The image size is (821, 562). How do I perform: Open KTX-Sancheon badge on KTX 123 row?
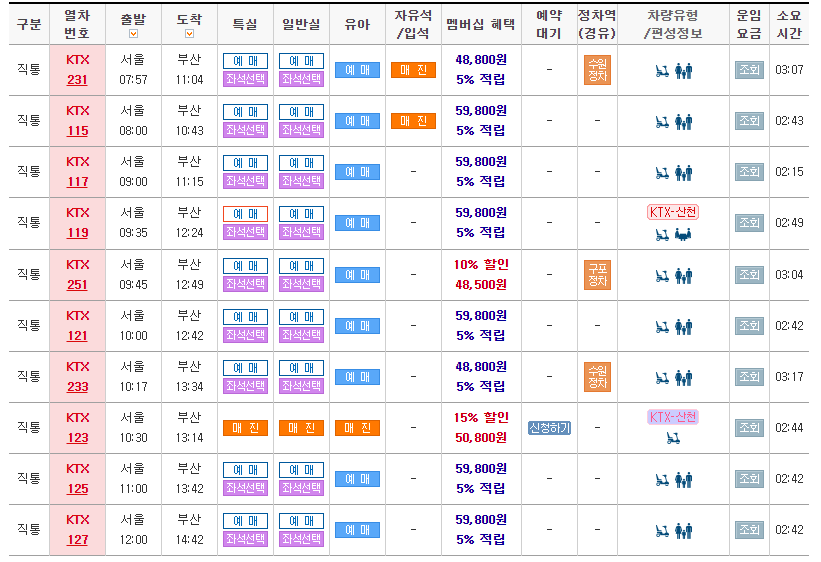click(673, 417)
